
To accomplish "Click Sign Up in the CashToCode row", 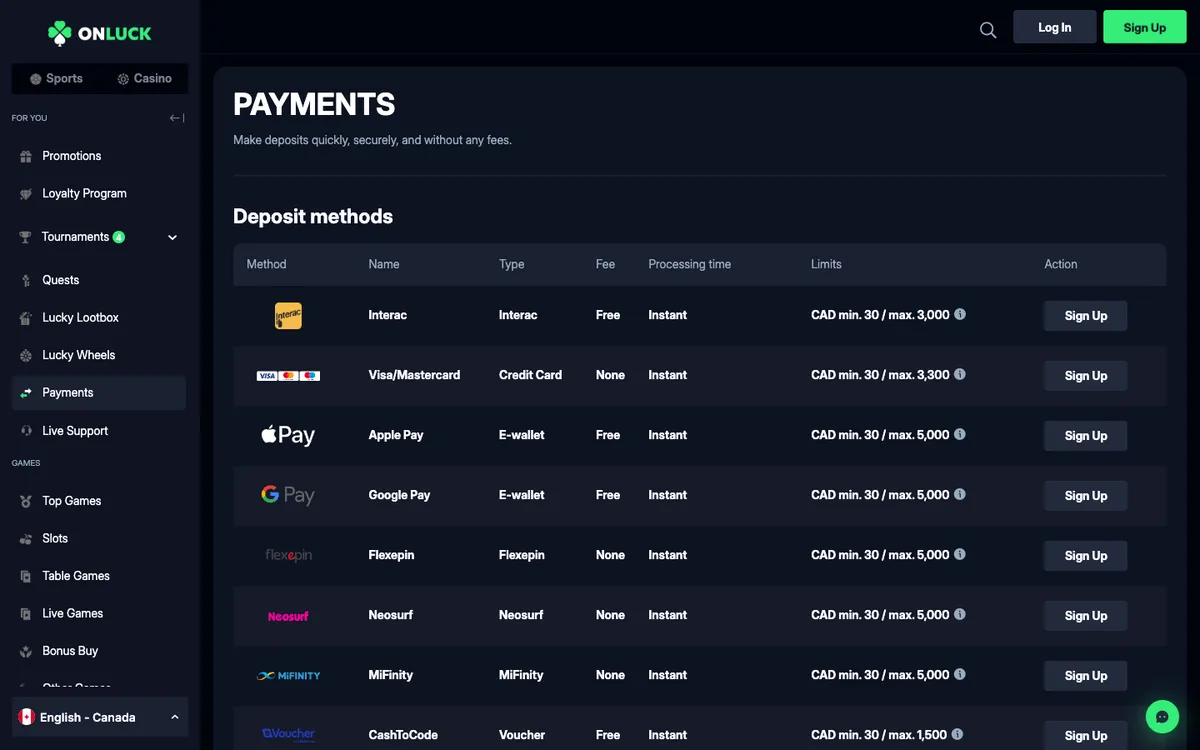I will click(1085, 735).
